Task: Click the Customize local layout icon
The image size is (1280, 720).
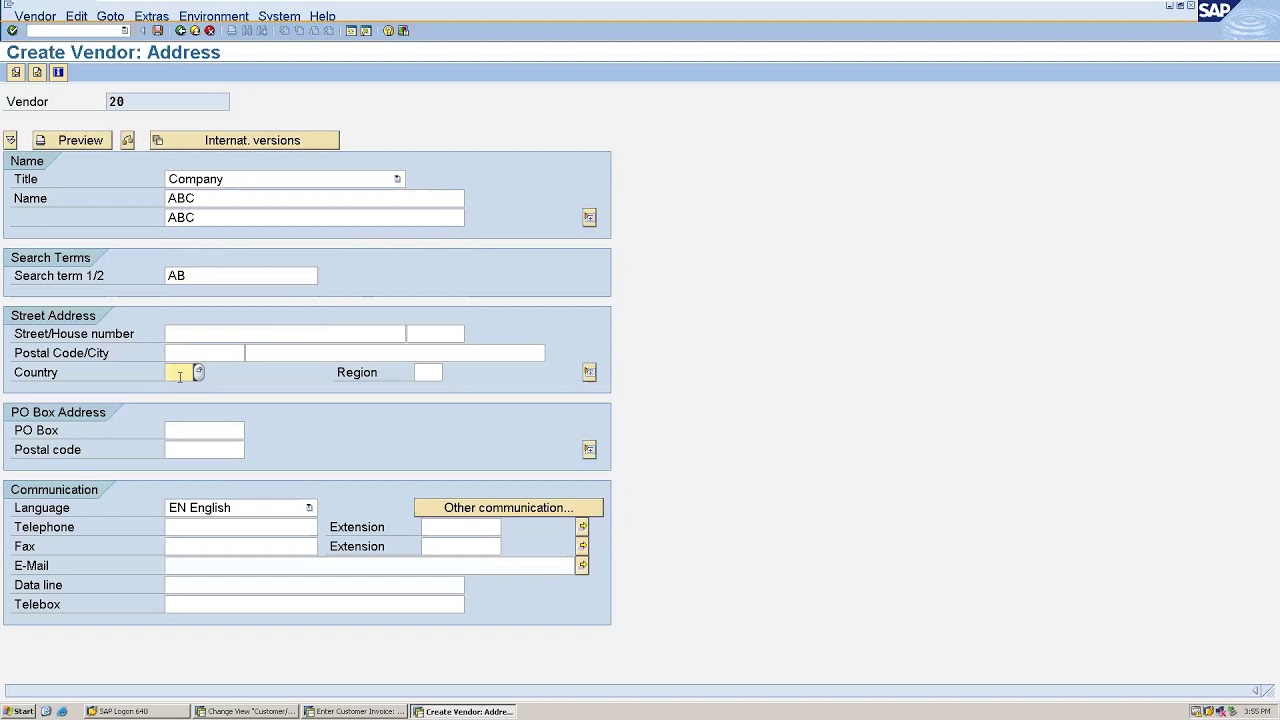Action: [x=403, y=31]
